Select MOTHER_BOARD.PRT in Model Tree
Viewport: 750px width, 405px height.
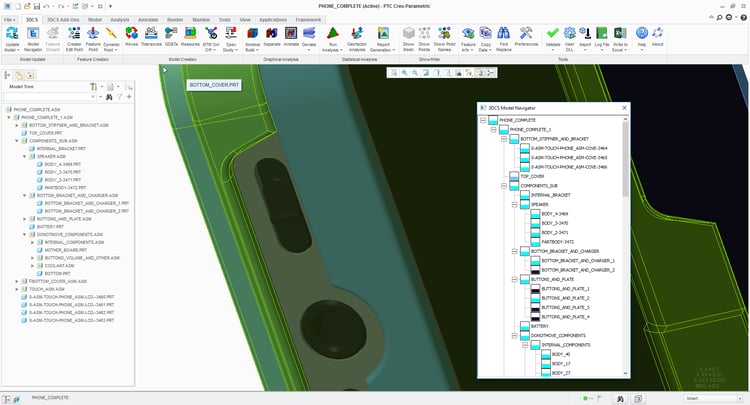coord(66,250)
